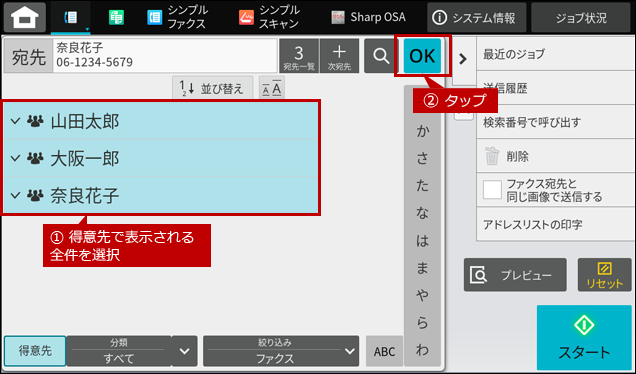
Task: Open the blue fax mode icon tab
Action: (x=71, y=17)
